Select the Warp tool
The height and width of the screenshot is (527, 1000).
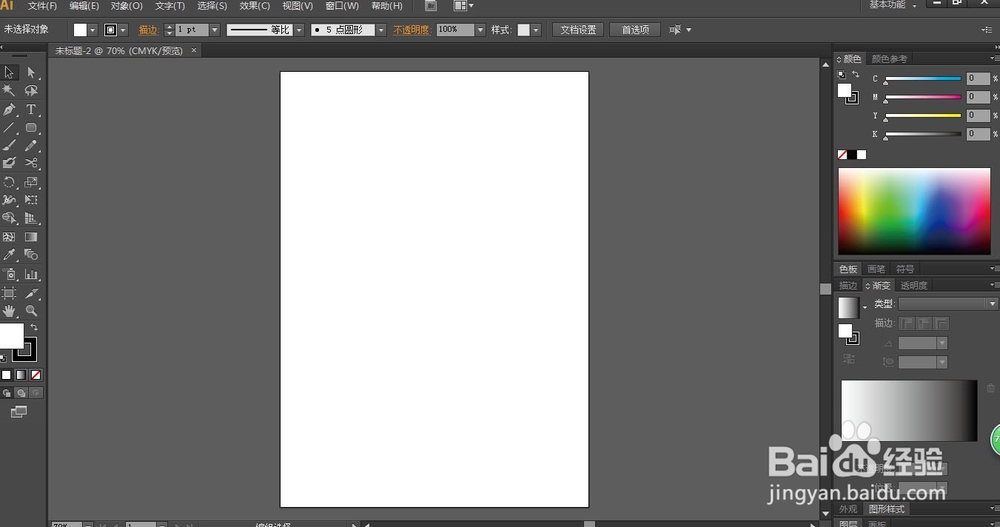click(9, 200)
